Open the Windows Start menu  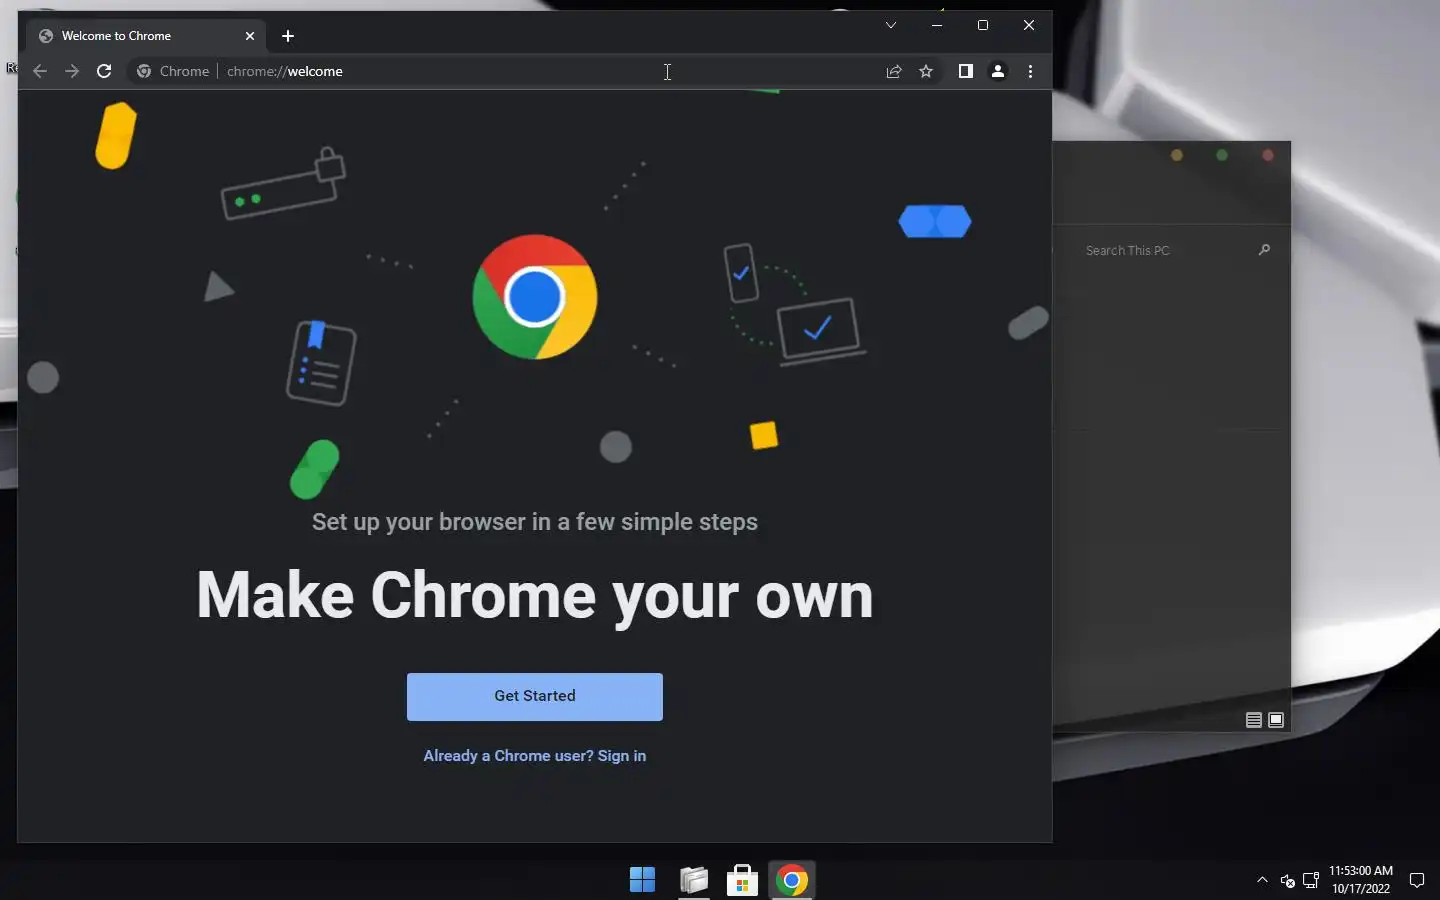click(642, 880)
